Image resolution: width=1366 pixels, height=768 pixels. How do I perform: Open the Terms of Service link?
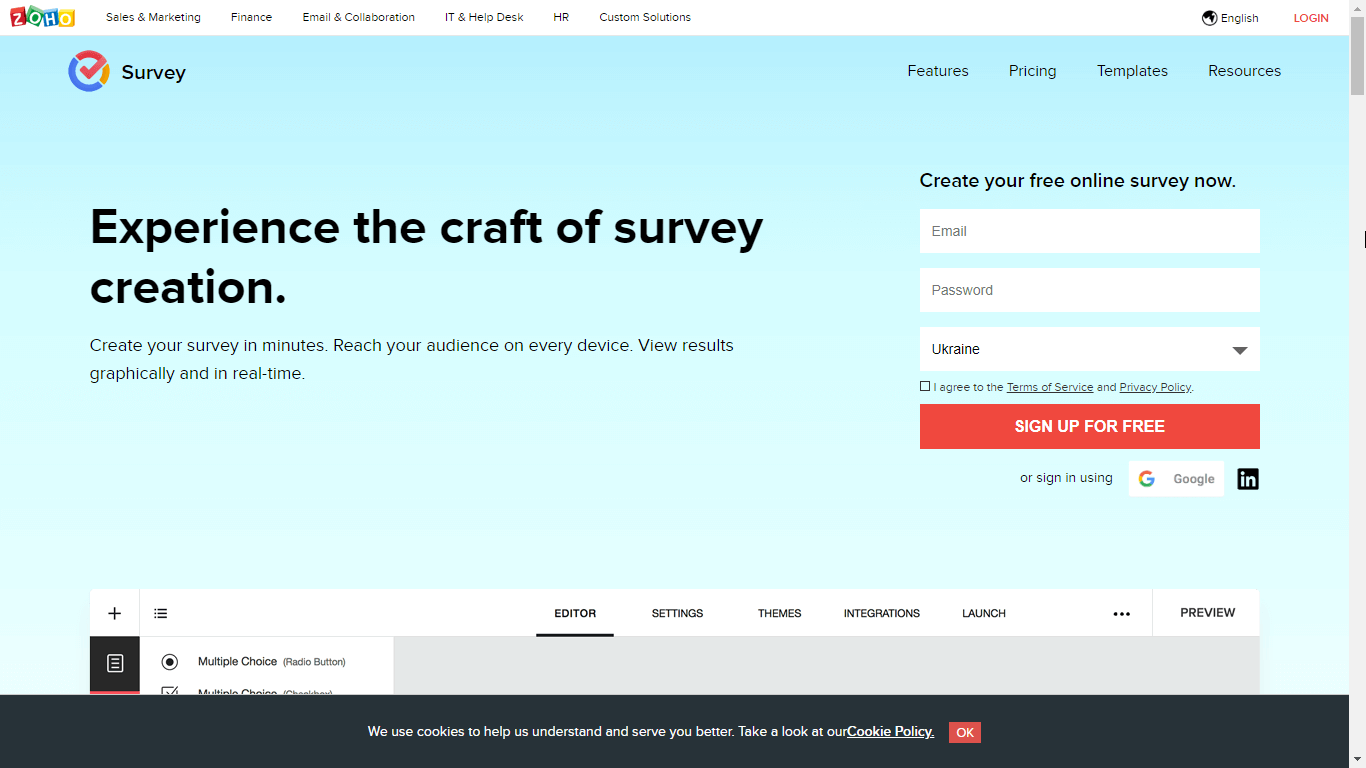[x=1050, y=387]
